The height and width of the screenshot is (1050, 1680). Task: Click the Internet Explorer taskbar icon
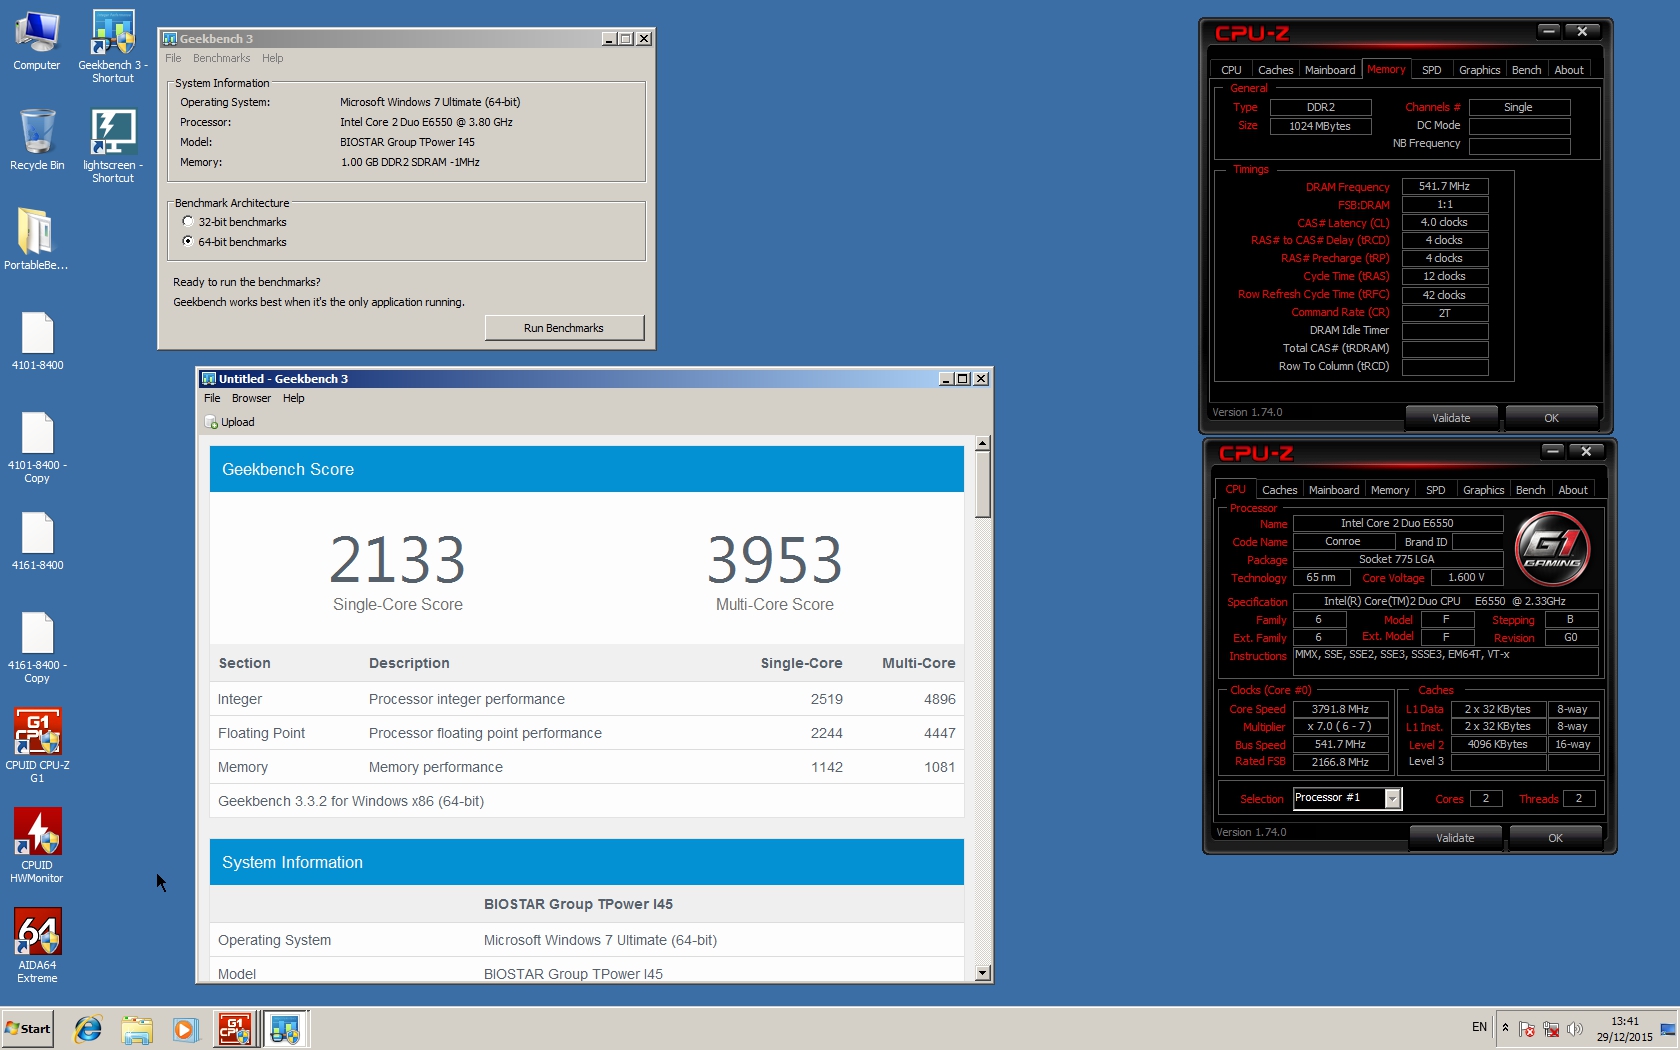tap(88, 1028)
